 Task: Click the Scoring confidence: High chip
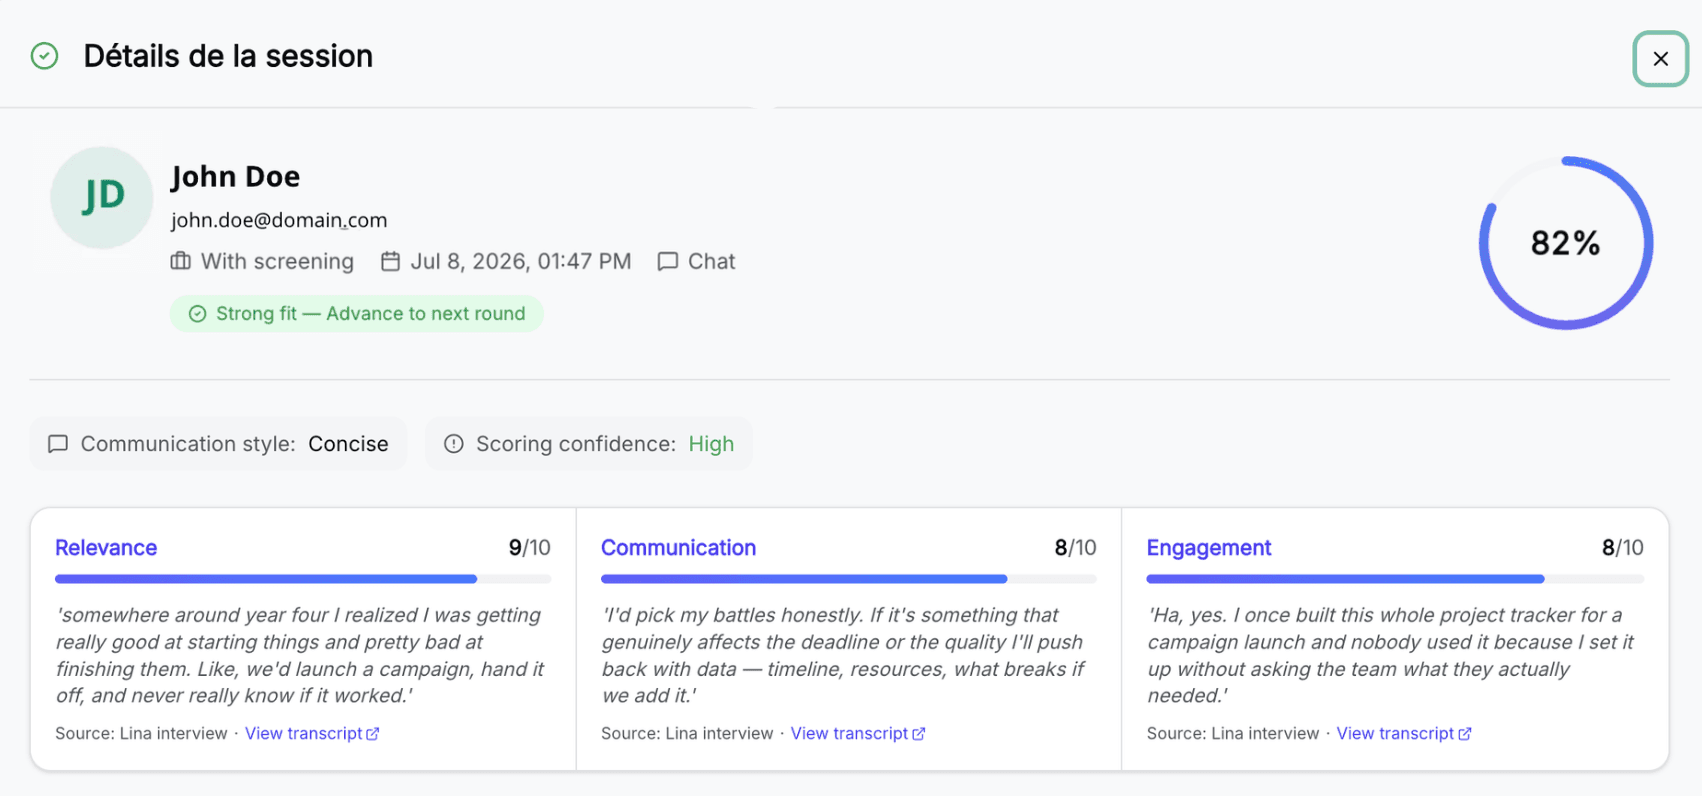tap(589, 444)
